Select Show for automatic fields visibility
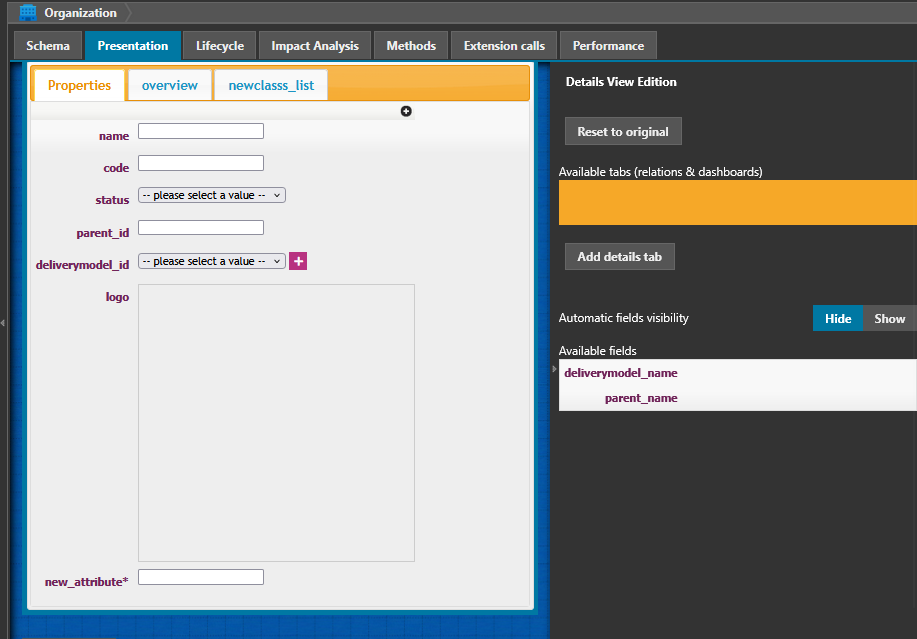Image resolution: width=917 pixels, height=639 pixels. [889, 318]
